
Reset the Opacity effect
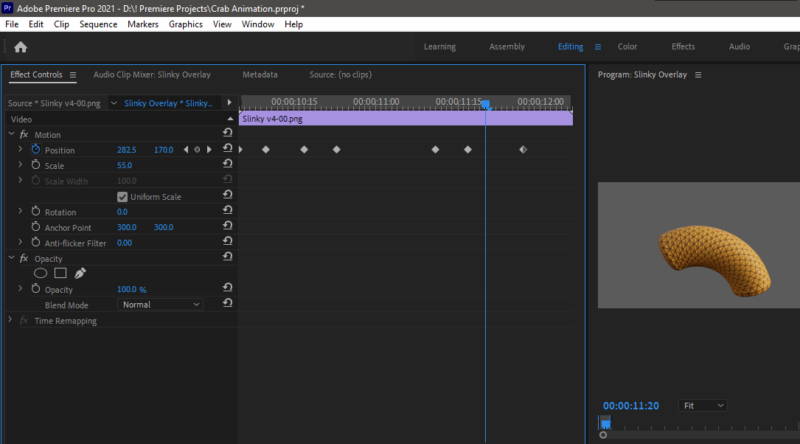coord(228,257)
